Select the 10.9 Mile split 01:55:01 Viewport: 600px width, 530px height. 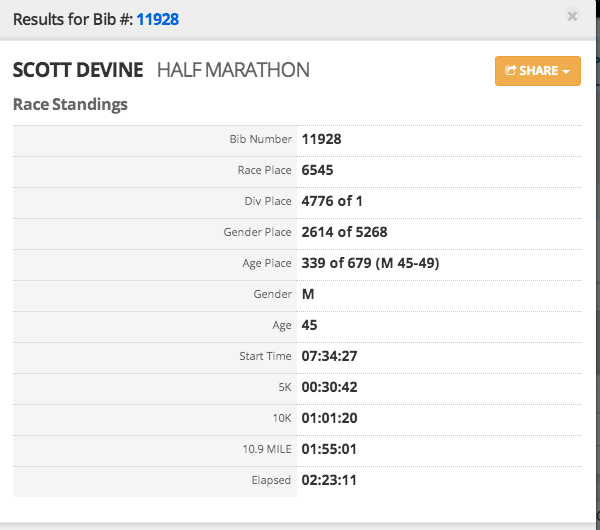329,449
